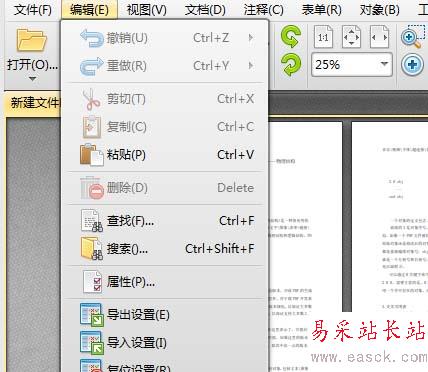Open the 表单(R) menu

tap(321, 10)
